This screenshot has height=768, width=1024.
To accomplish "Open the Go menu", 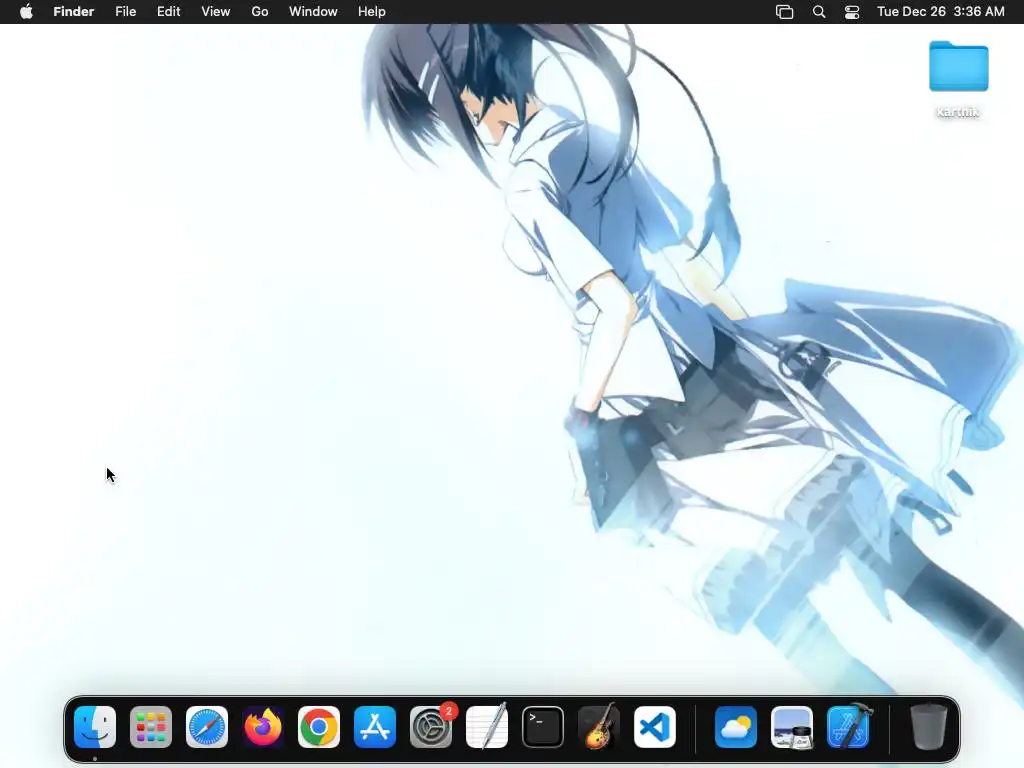I will coord(260,12).
